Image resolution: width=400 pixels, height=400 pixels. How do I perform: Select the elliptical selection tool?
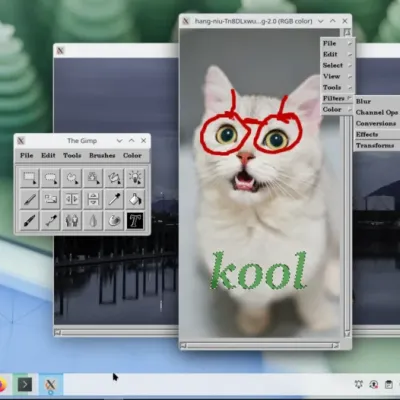tap(51, 177)
